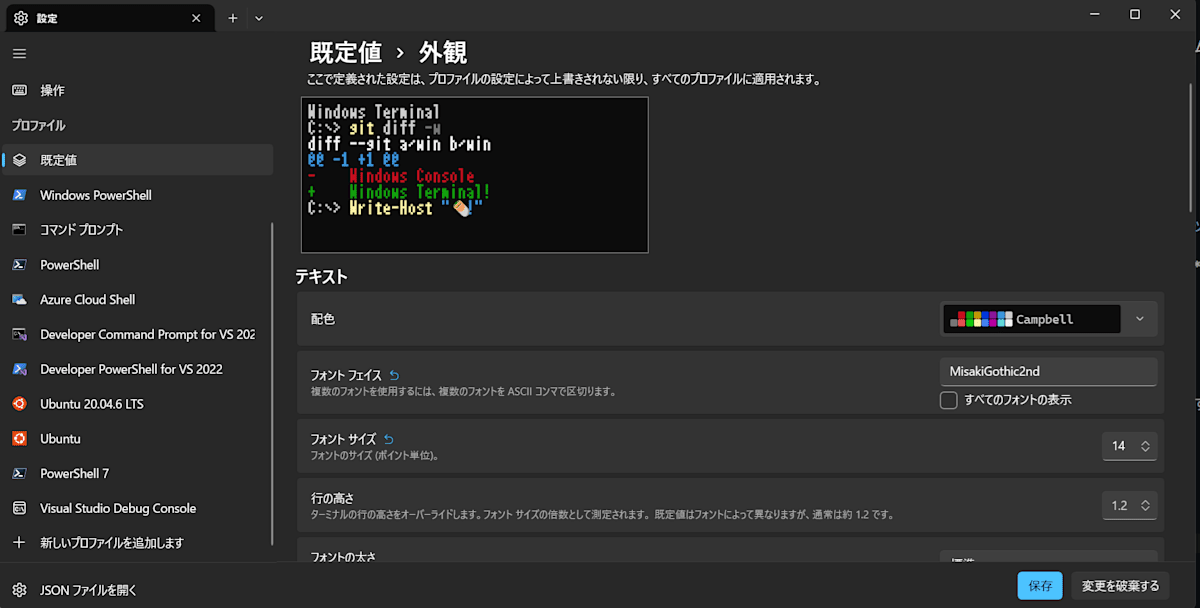The image size is (1200, 608).
Task: Click the Ubuntu profile icon
Action: pyautogui.click(x=19, y=438)
